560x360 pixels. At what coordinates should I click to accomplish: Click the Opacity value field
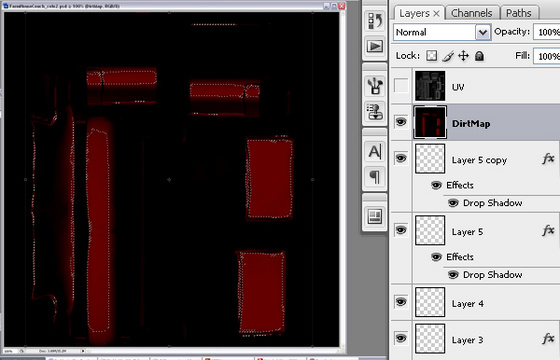(546, 32)
